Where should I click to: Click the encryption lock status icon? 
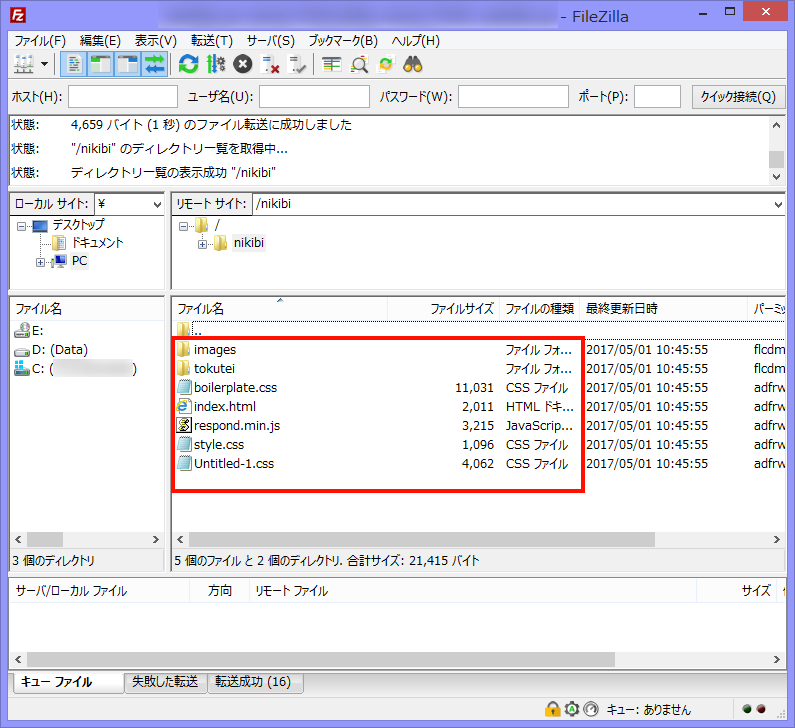pos(552,709)
